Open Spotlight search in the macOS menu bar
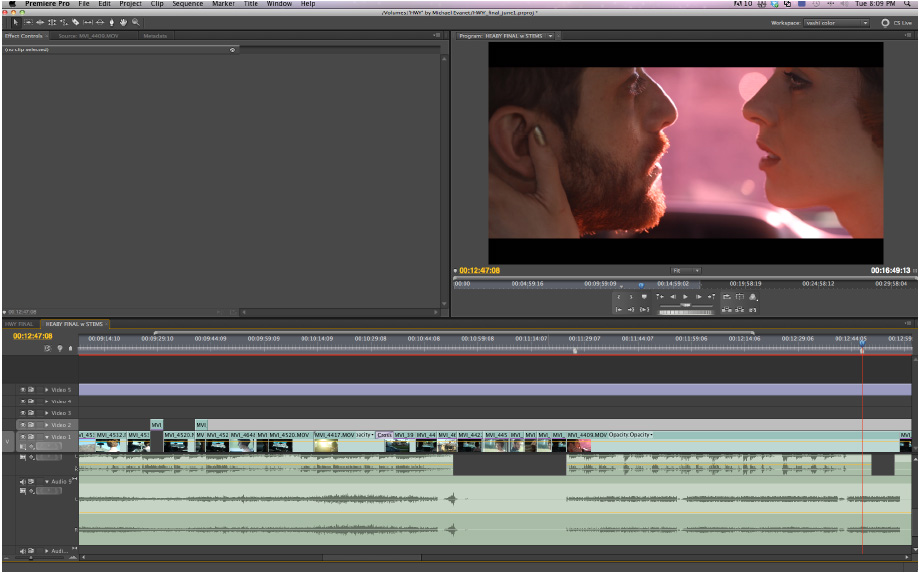919x573 pixels. [x=907, y=4]
